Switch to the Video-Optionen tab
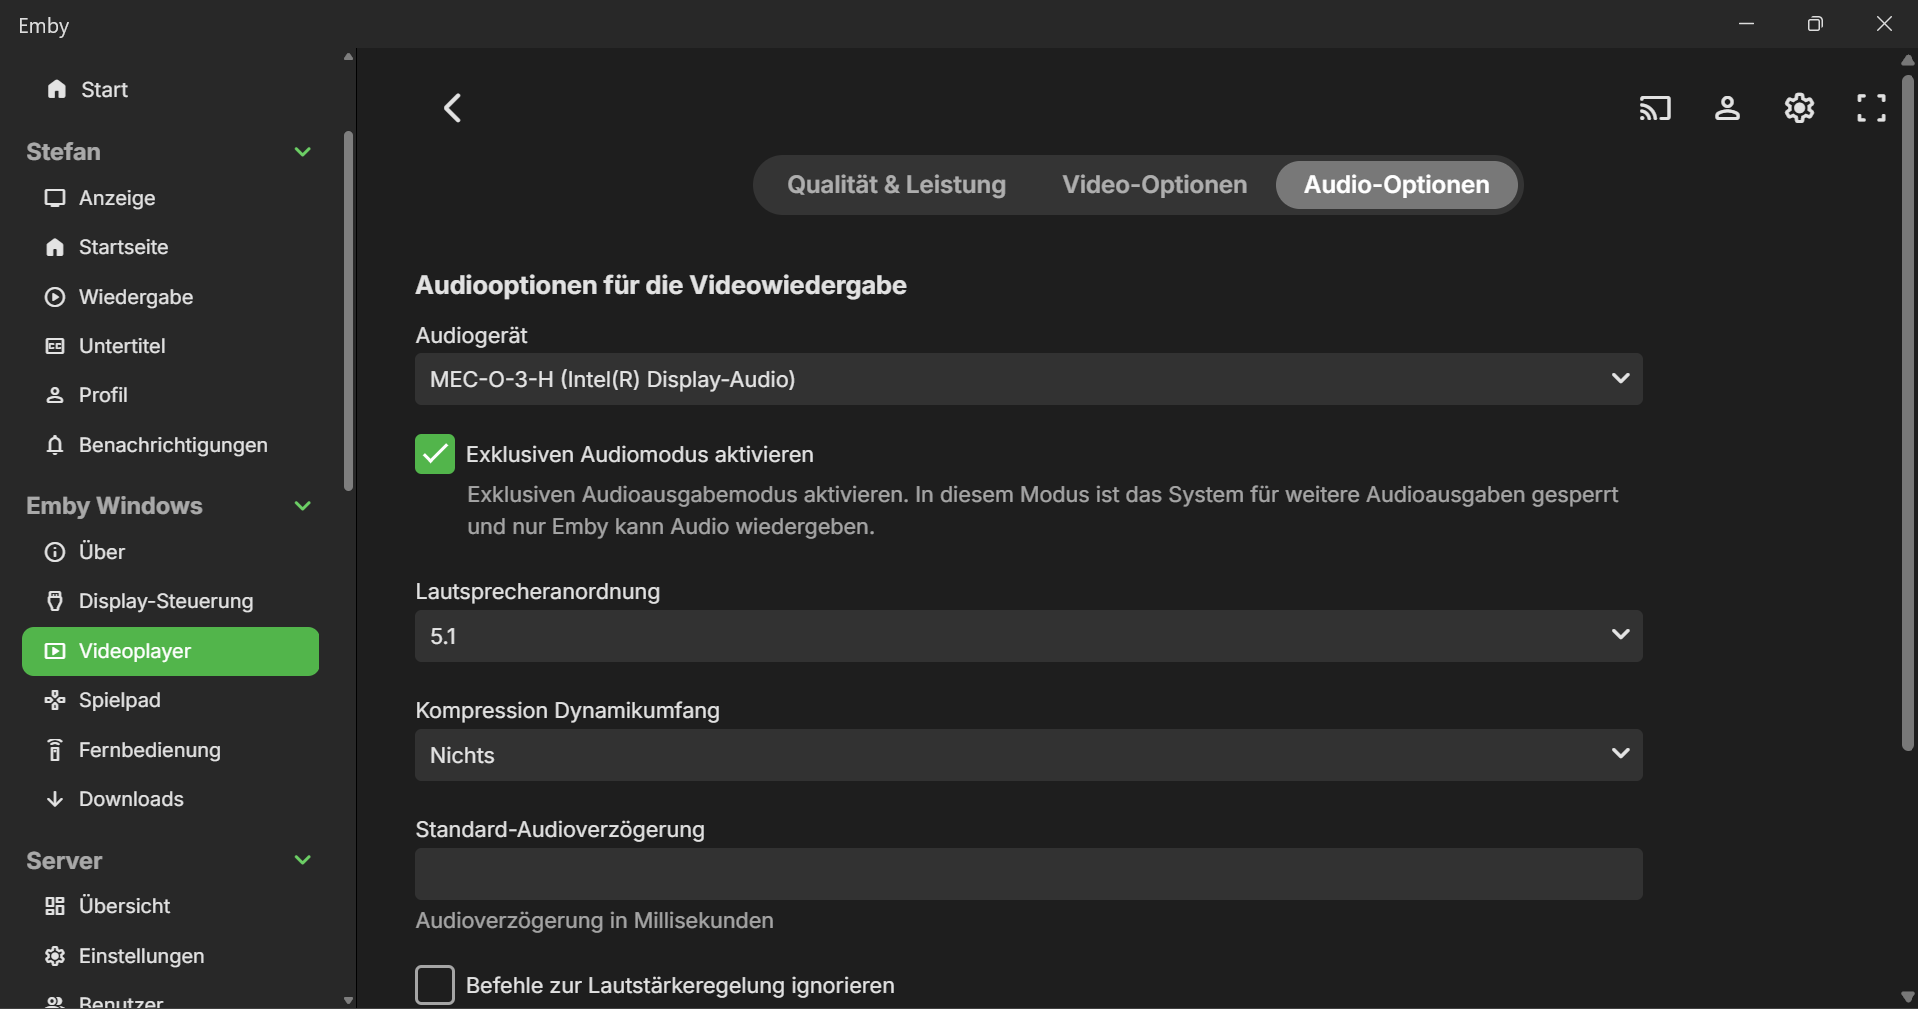1918x1009 pixels. point(1154,185)
